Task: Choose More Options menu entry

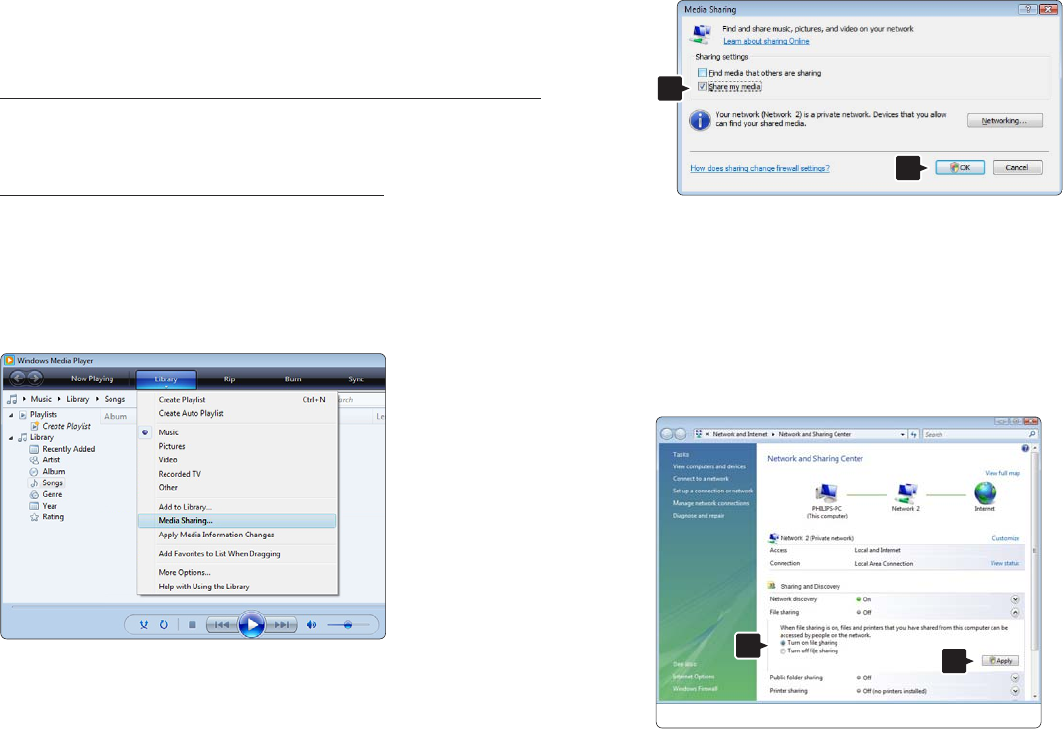Action: click(x=237, y=572)
